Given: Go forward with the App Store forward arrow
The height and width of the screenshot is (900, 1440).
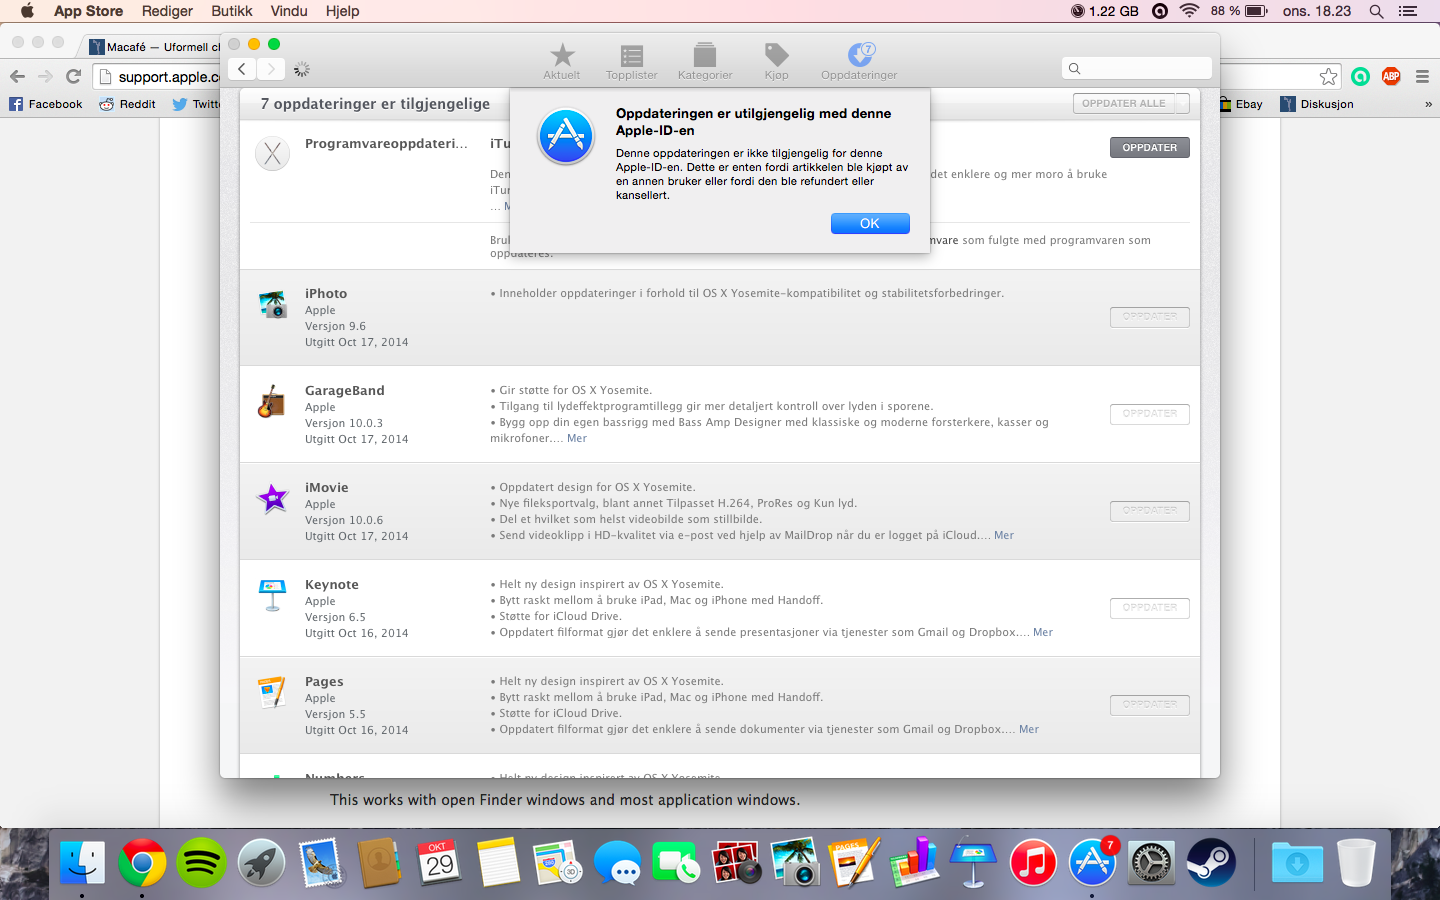Looking at the screenshot, I should click(271, 69).
